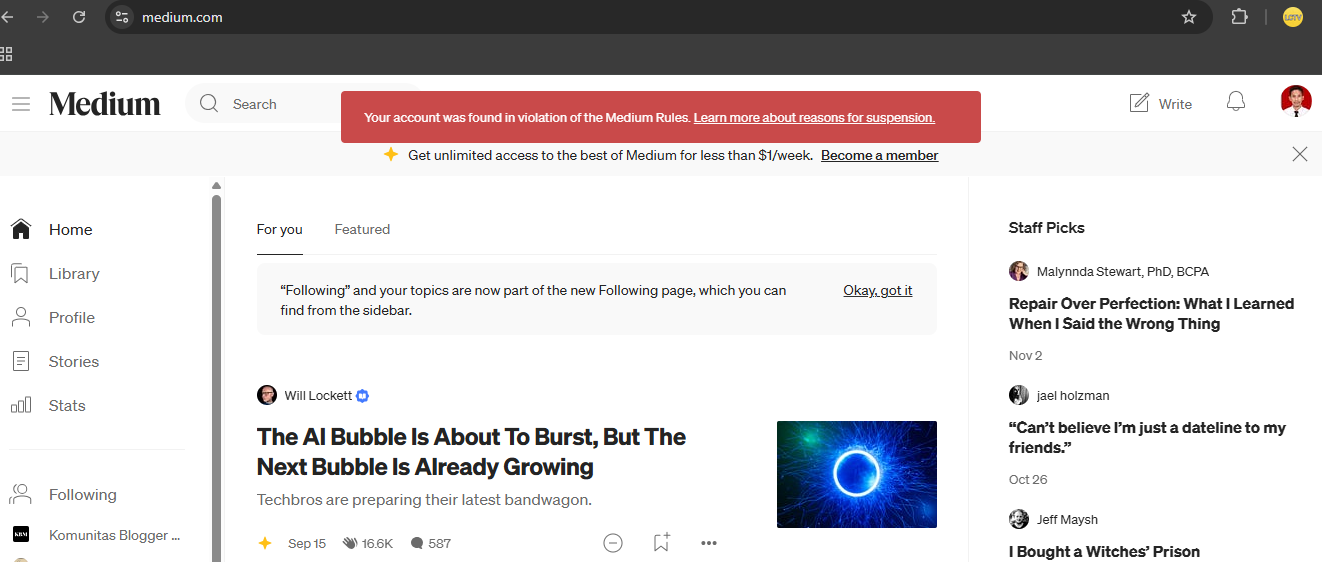Screen dimensions: 1322x562
Task: Click the Library bookmark icon
Action: click(20, 273)
